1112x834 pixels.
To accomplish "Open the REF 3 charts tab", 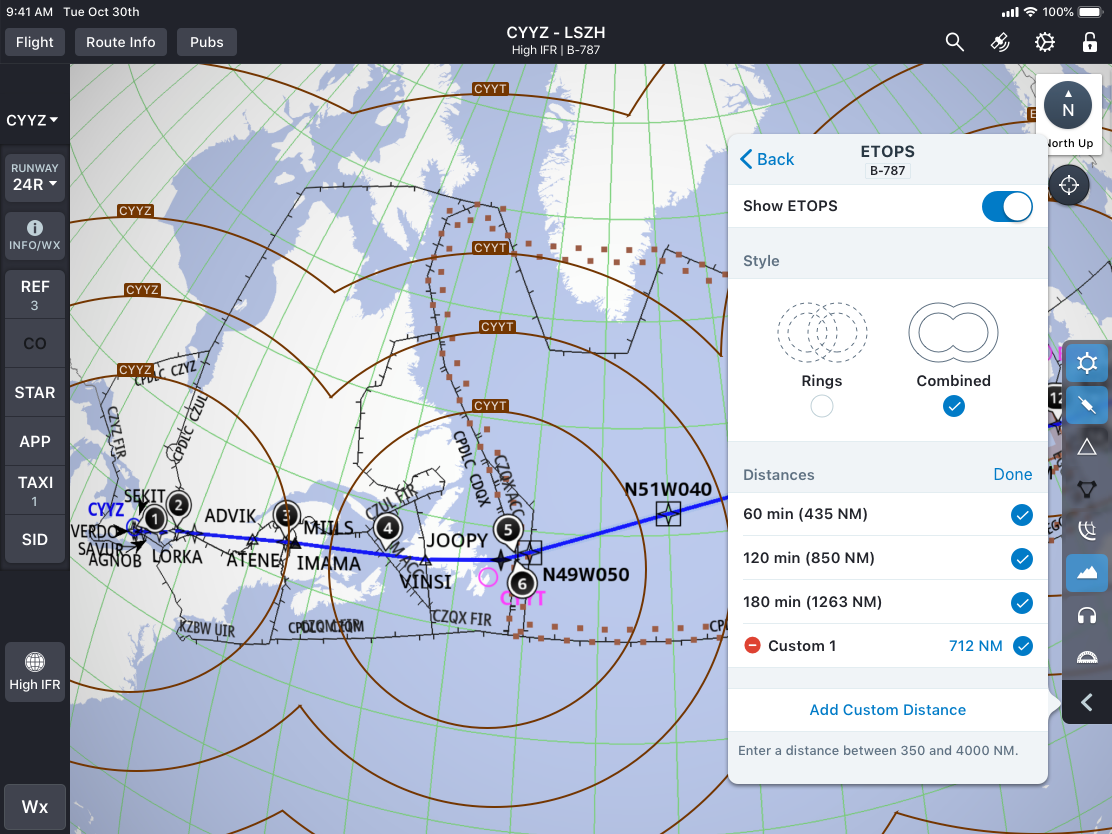I will click(x=35, y=294).
